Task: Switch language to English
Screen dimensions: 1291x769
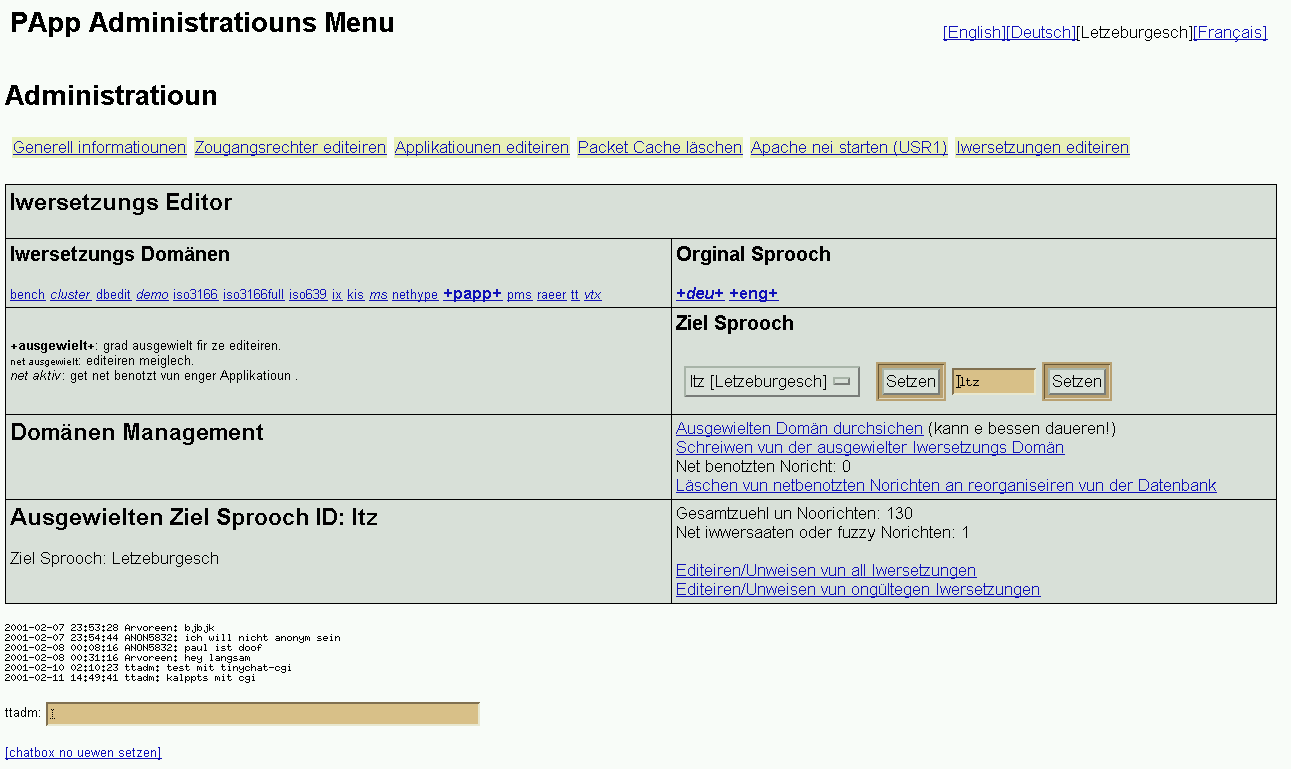Action: [x=974, y=33]
